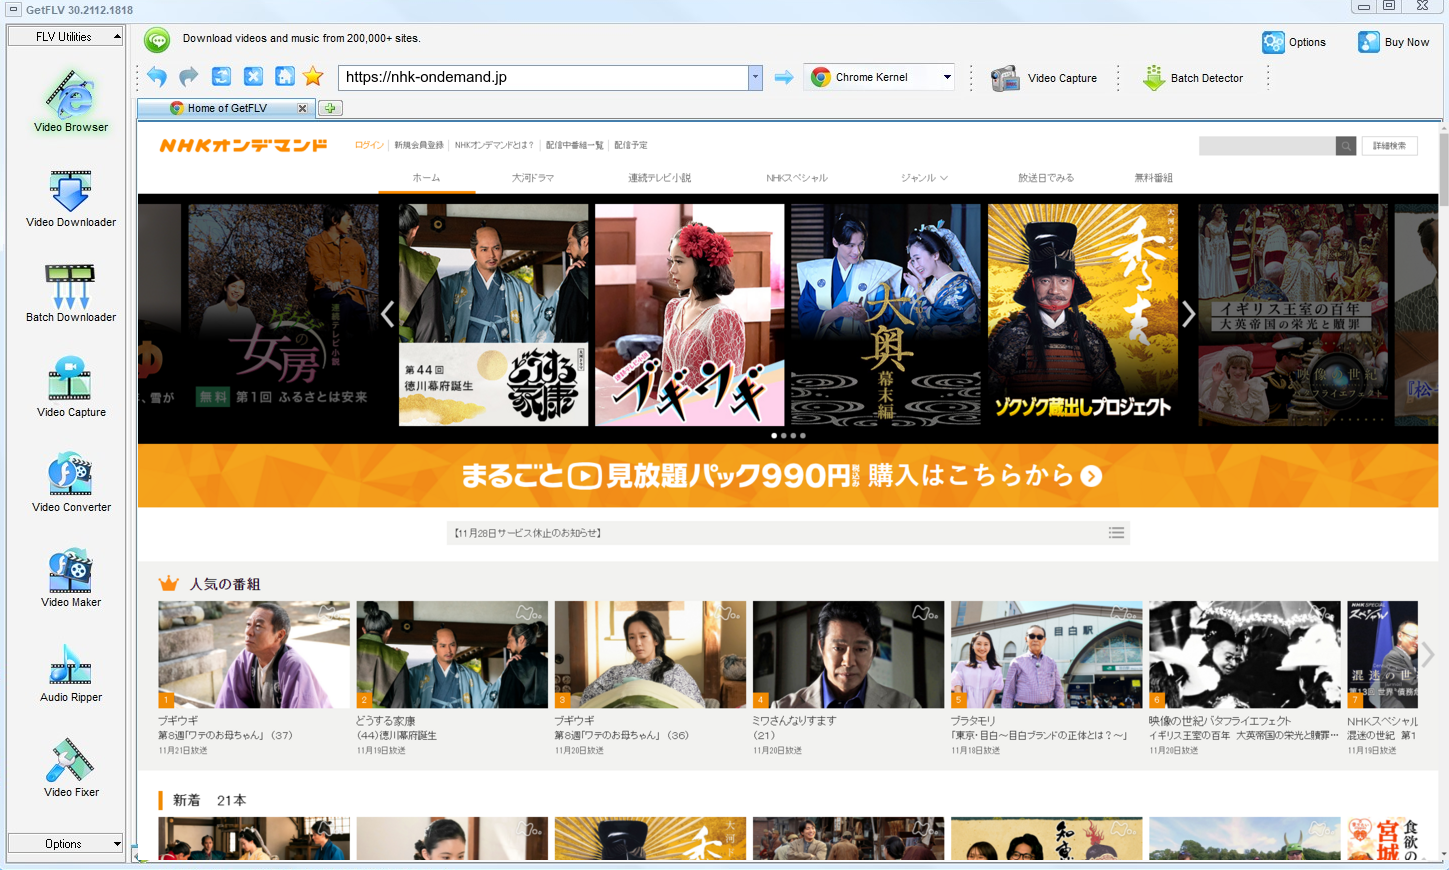Image resolution: width=1449 pixels, height=870 pixels.
Task: Go forward with the forward arrow
Action: (x=189, y=77)
